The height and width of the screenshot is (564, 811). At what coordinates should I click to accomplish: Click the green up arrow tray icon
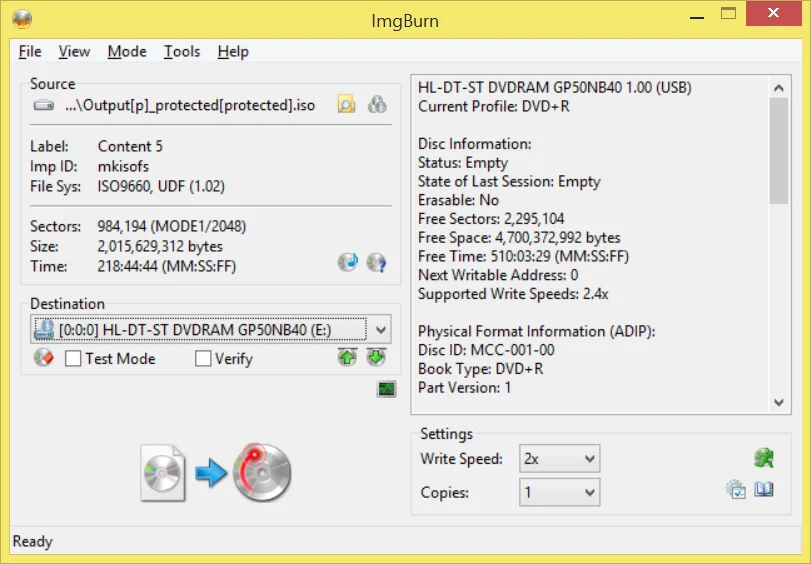(x=347, y=358)
